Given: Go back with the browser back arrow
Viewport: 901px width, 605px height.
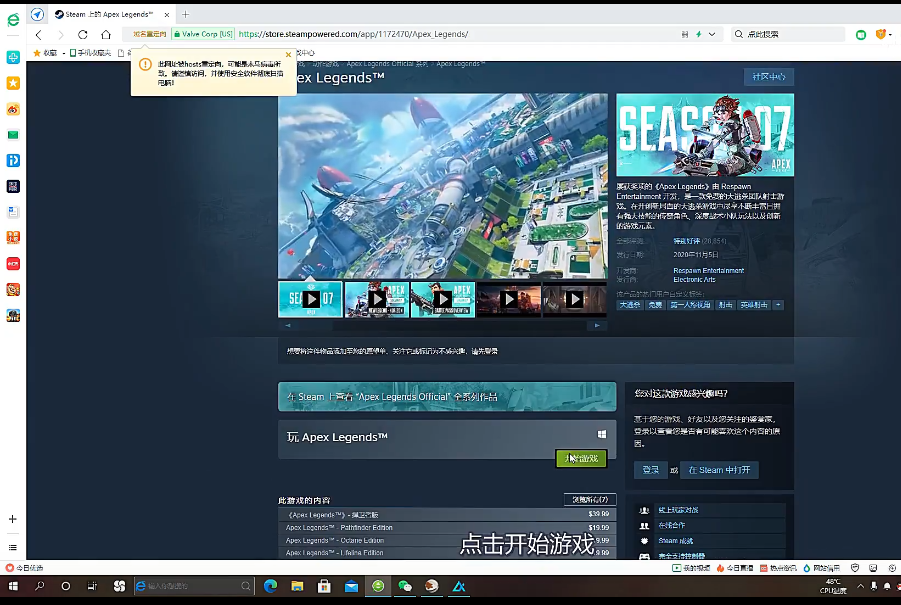Looking at the screenshot, I should point(38,34).
